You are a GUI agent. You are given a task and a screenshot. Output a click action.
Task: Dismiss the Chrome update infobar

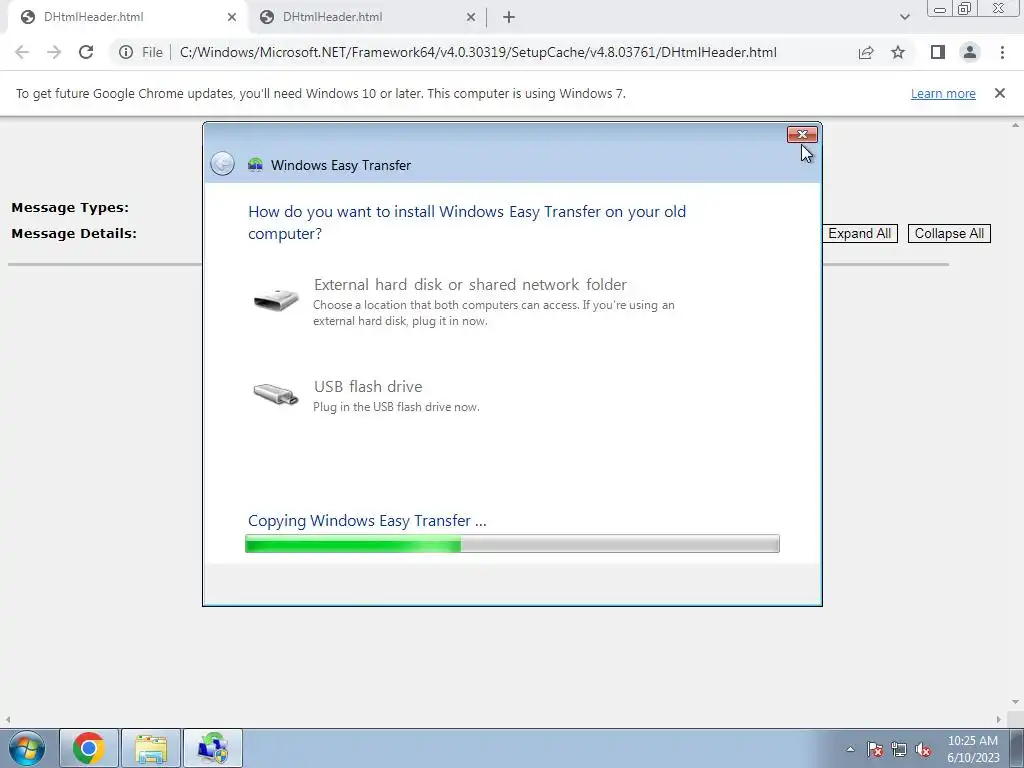click(x=1000, y=93)
